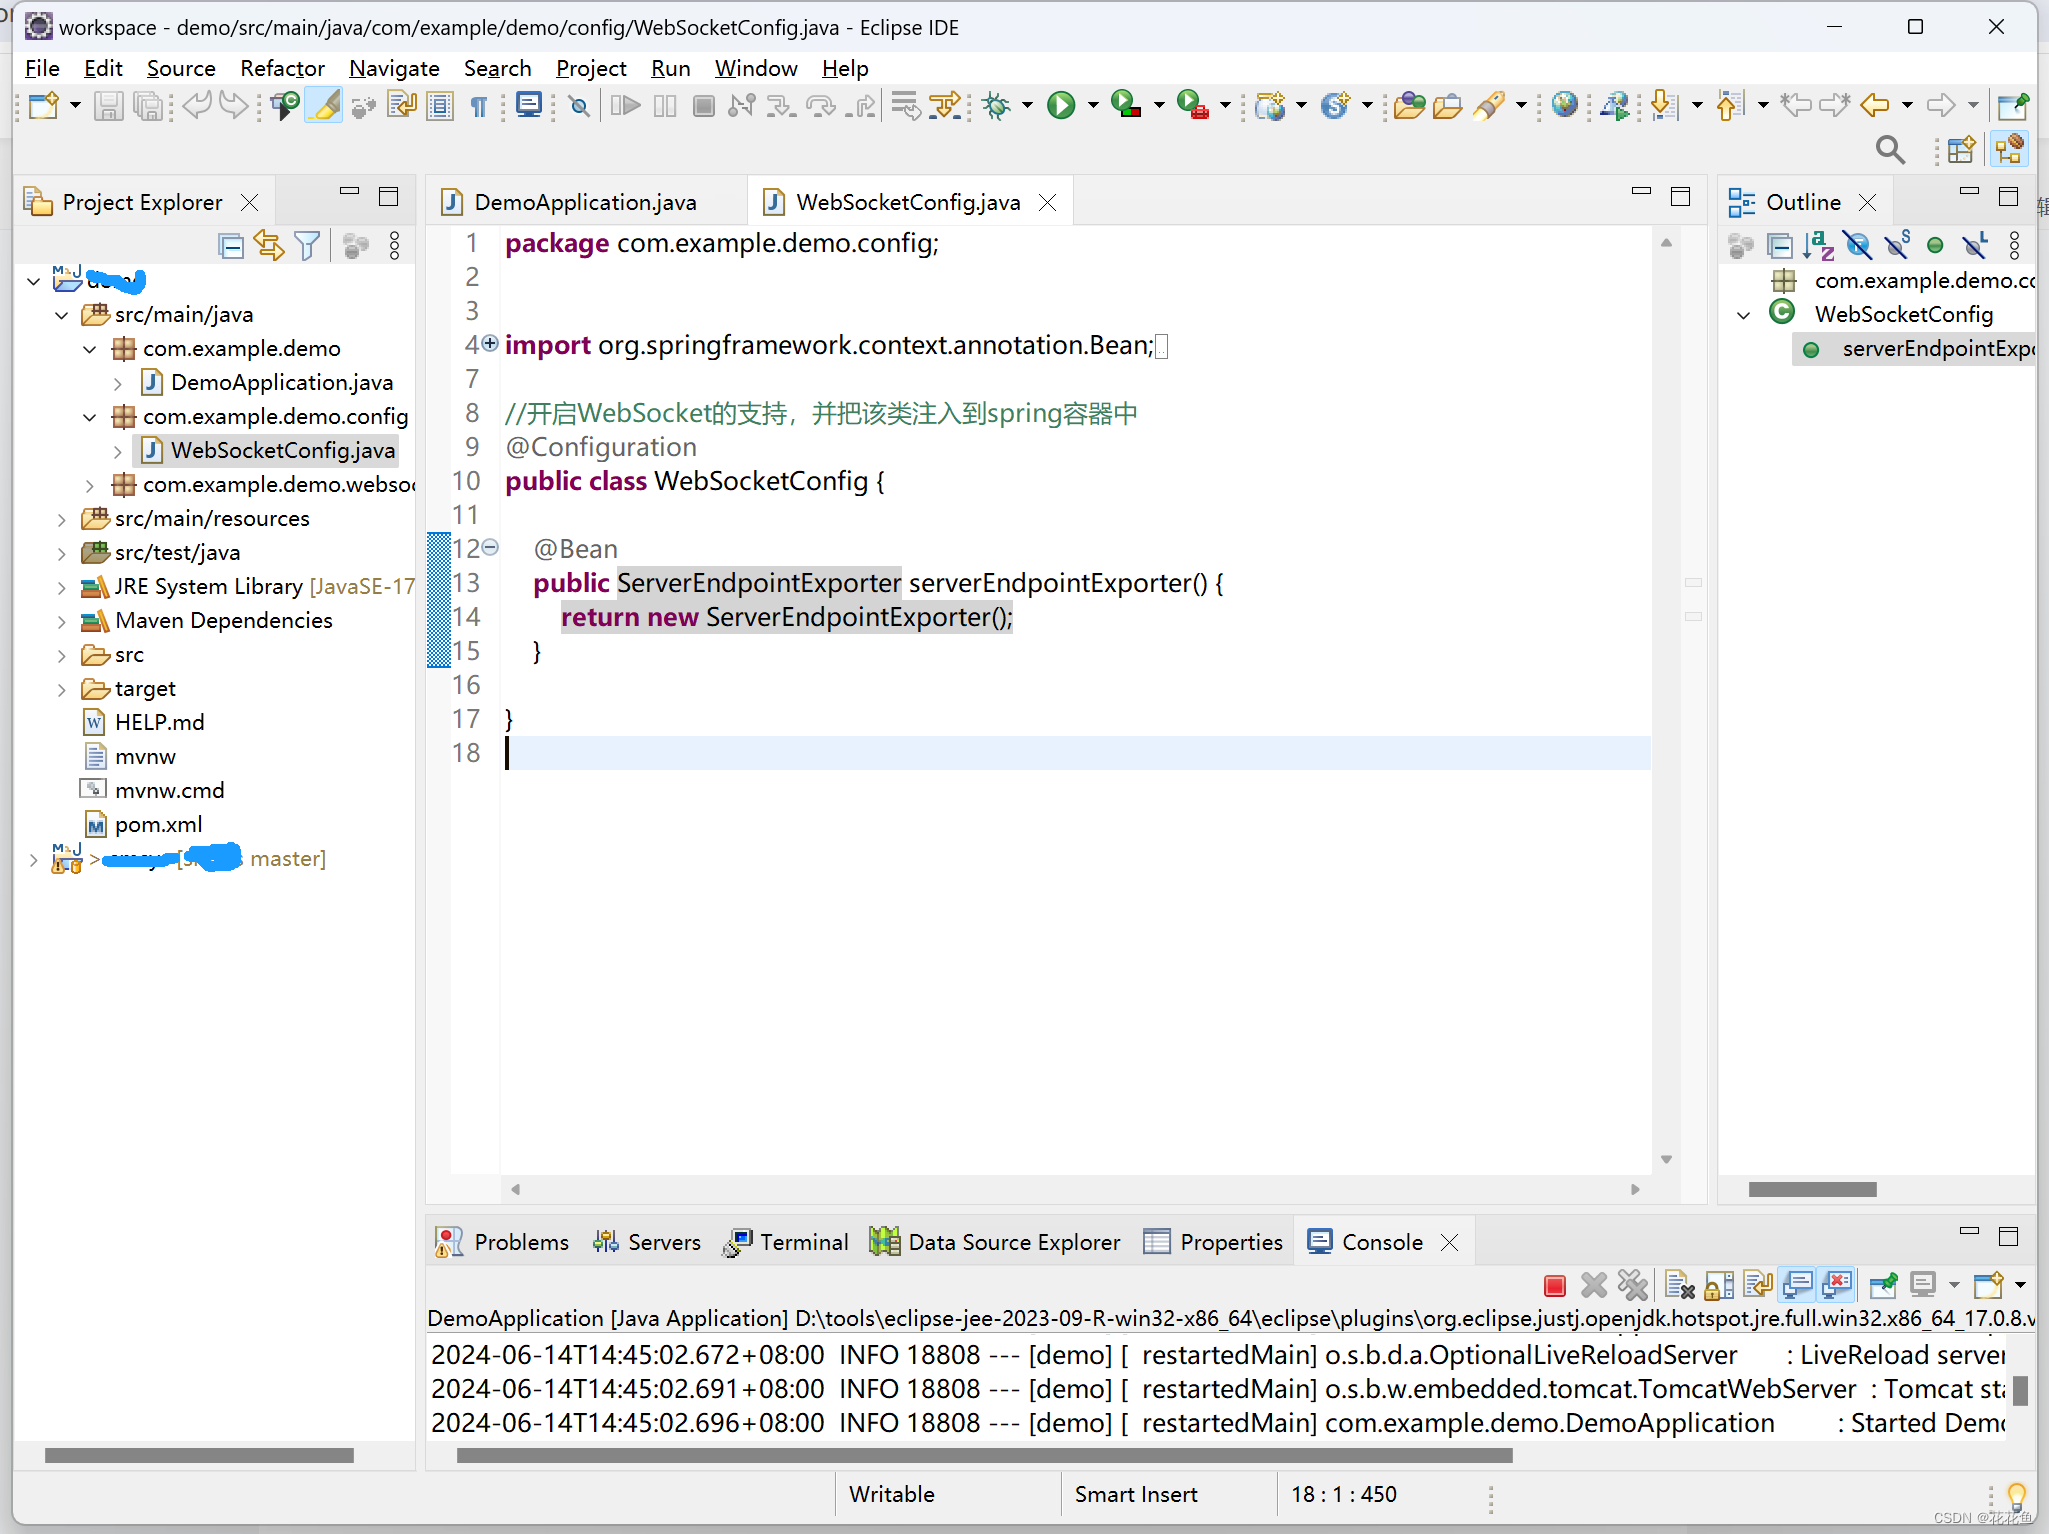This screenshot has width=2049, height=1534.
Task: Toggle Link with Editor in Project Explorer
Action: [x=269, y=245]
